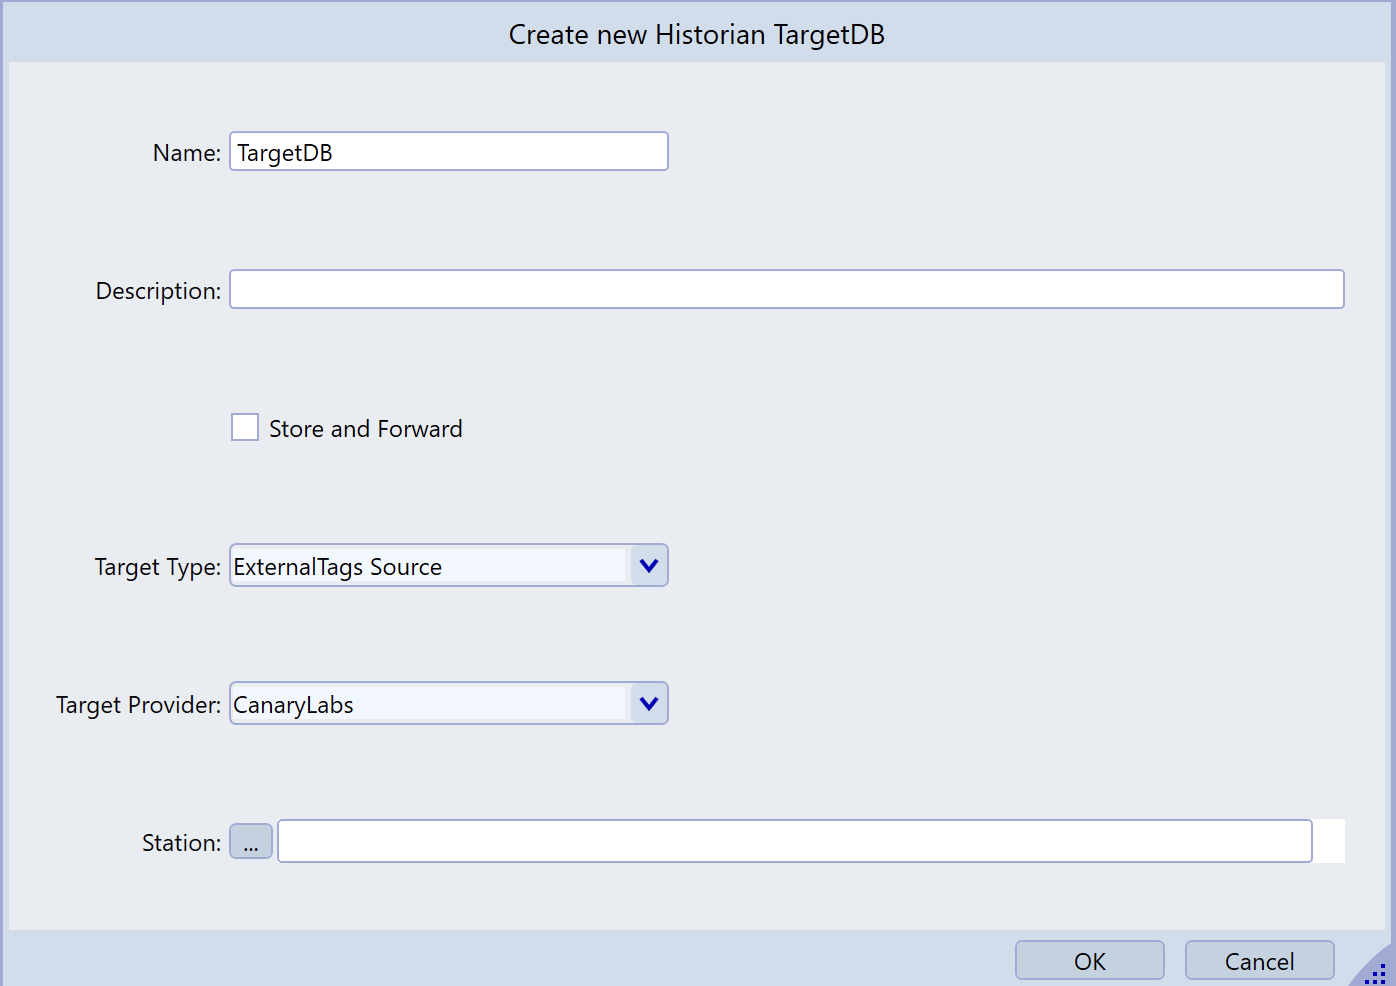
Task: Open the Target Provider dropdown arrow
Action: pos(648,704)
